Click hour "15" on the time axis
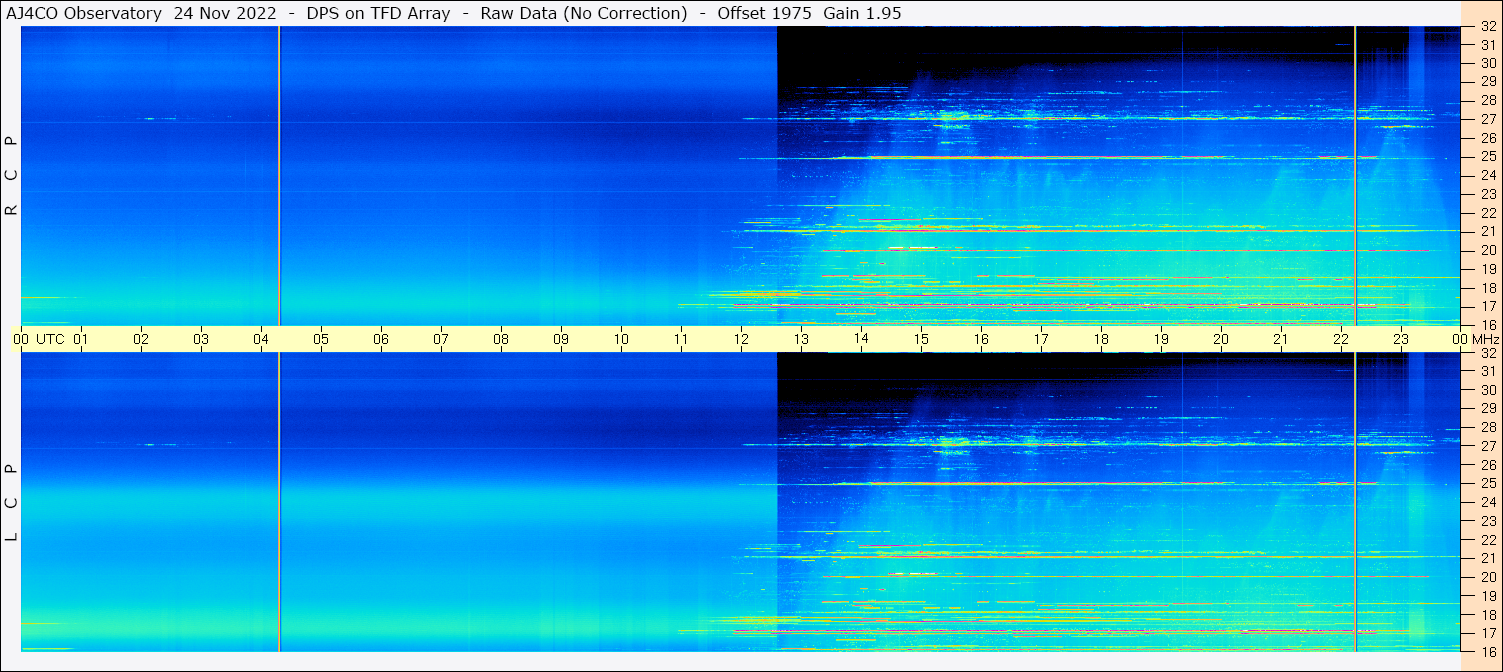 921,339
